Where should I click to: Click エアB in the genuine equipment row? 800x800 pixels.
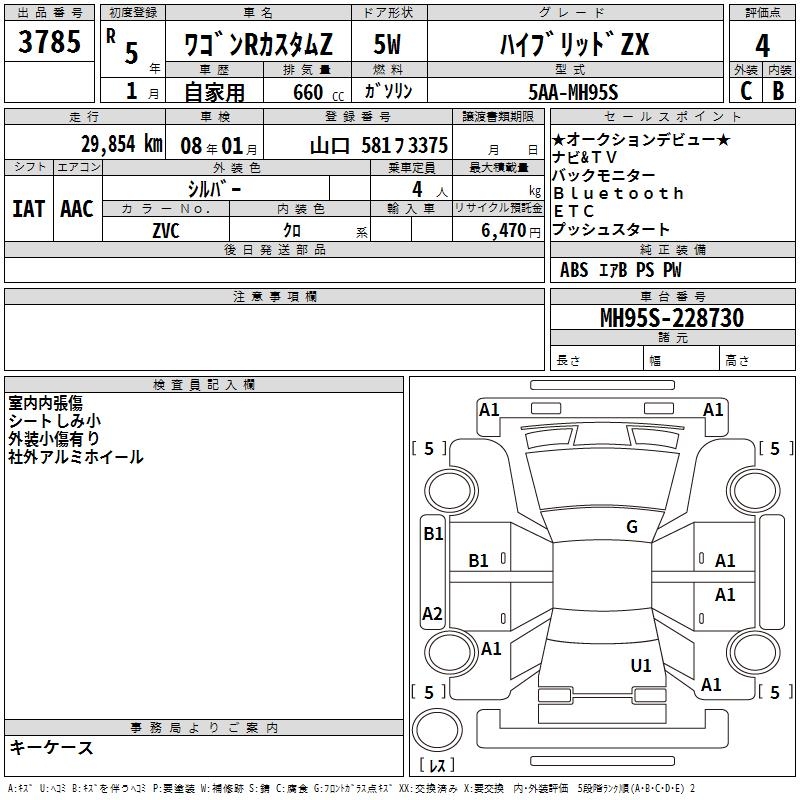click(613, 270)
